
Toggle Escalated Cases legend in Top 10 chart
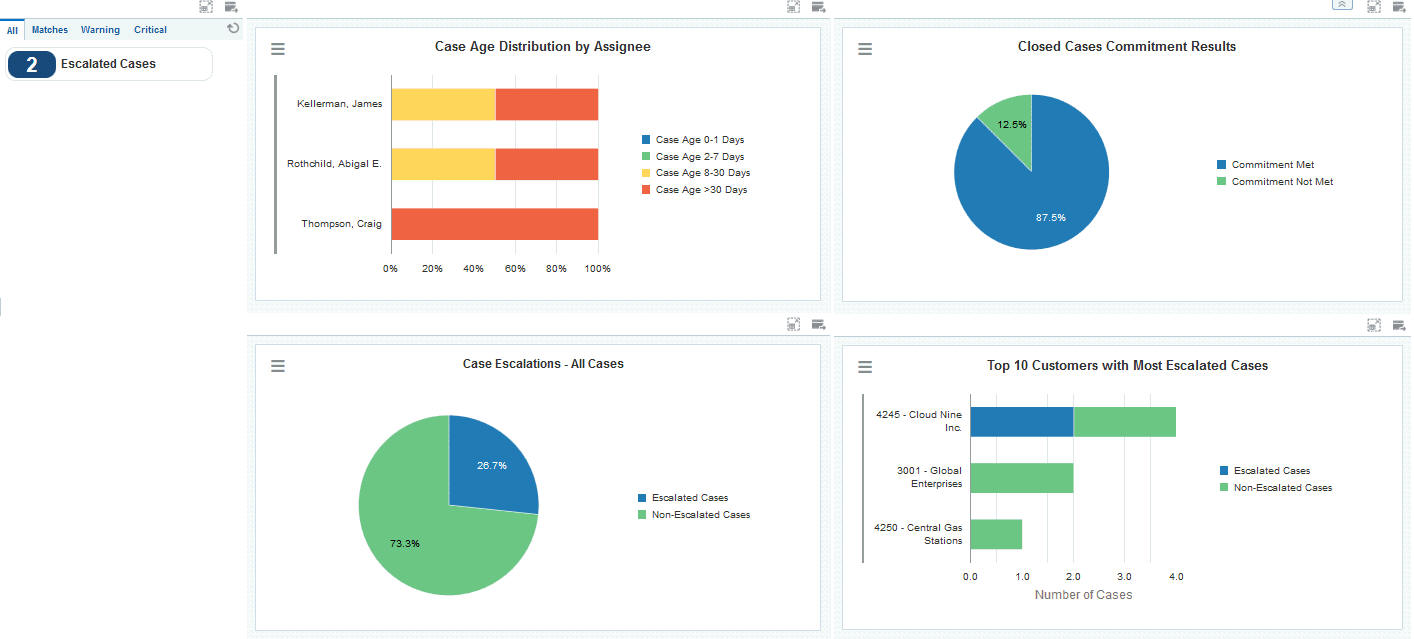(1265, 471)
